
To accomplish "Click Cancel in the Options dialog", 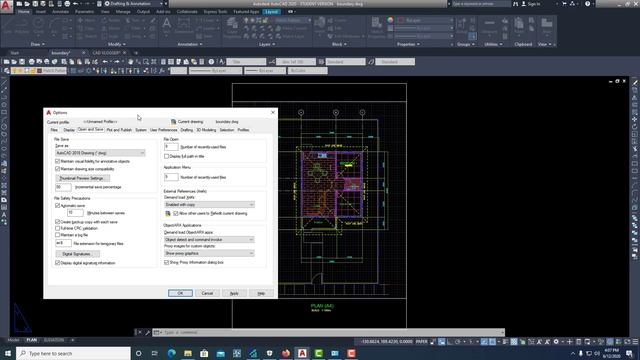I will click(207, 293).
